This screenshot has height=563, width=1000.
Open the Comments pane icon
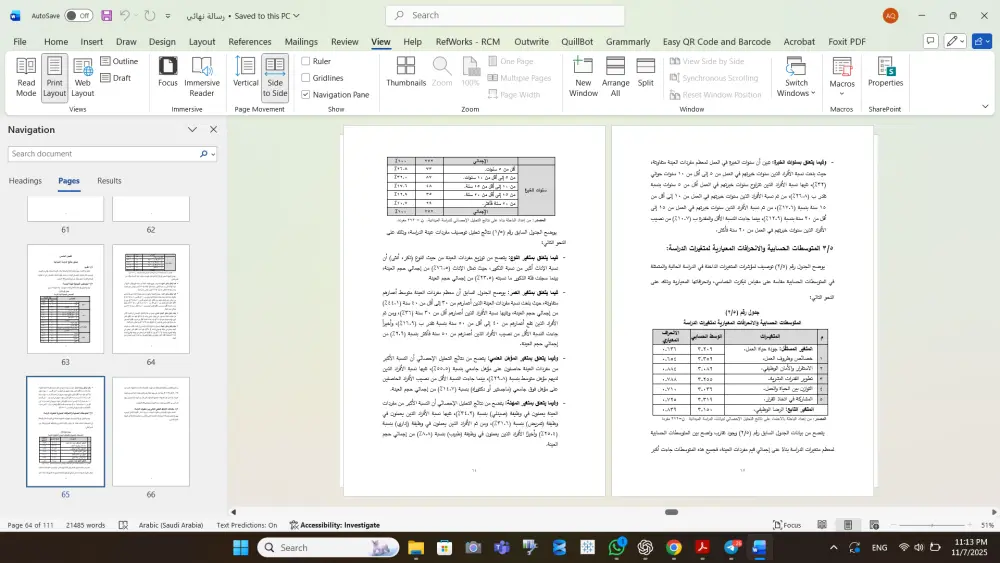(x=930, y=41)
